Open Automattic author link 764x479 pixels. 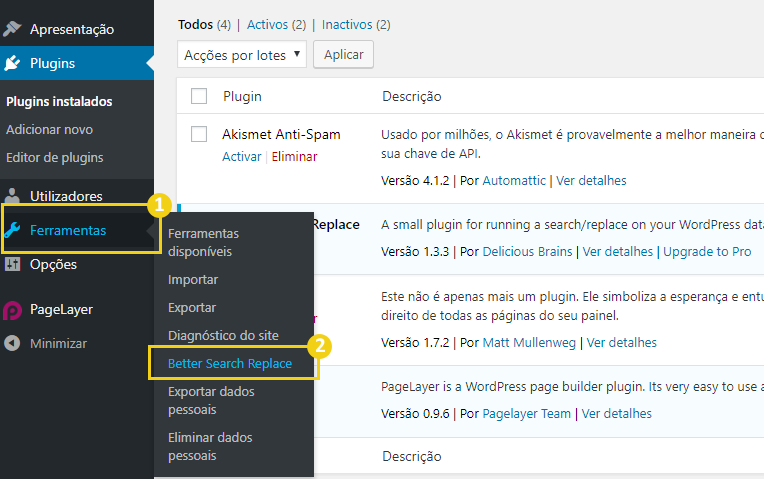[514, 180]
